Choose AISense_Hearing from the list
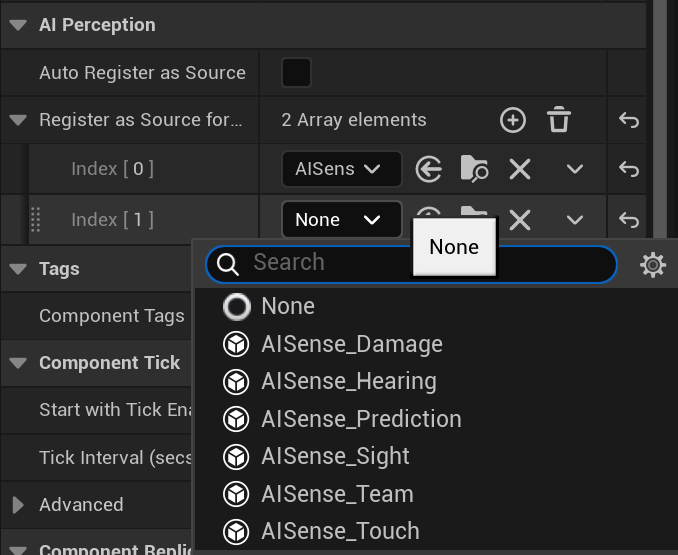The height and width of the screenshot is (555, 678). point(349,382)
